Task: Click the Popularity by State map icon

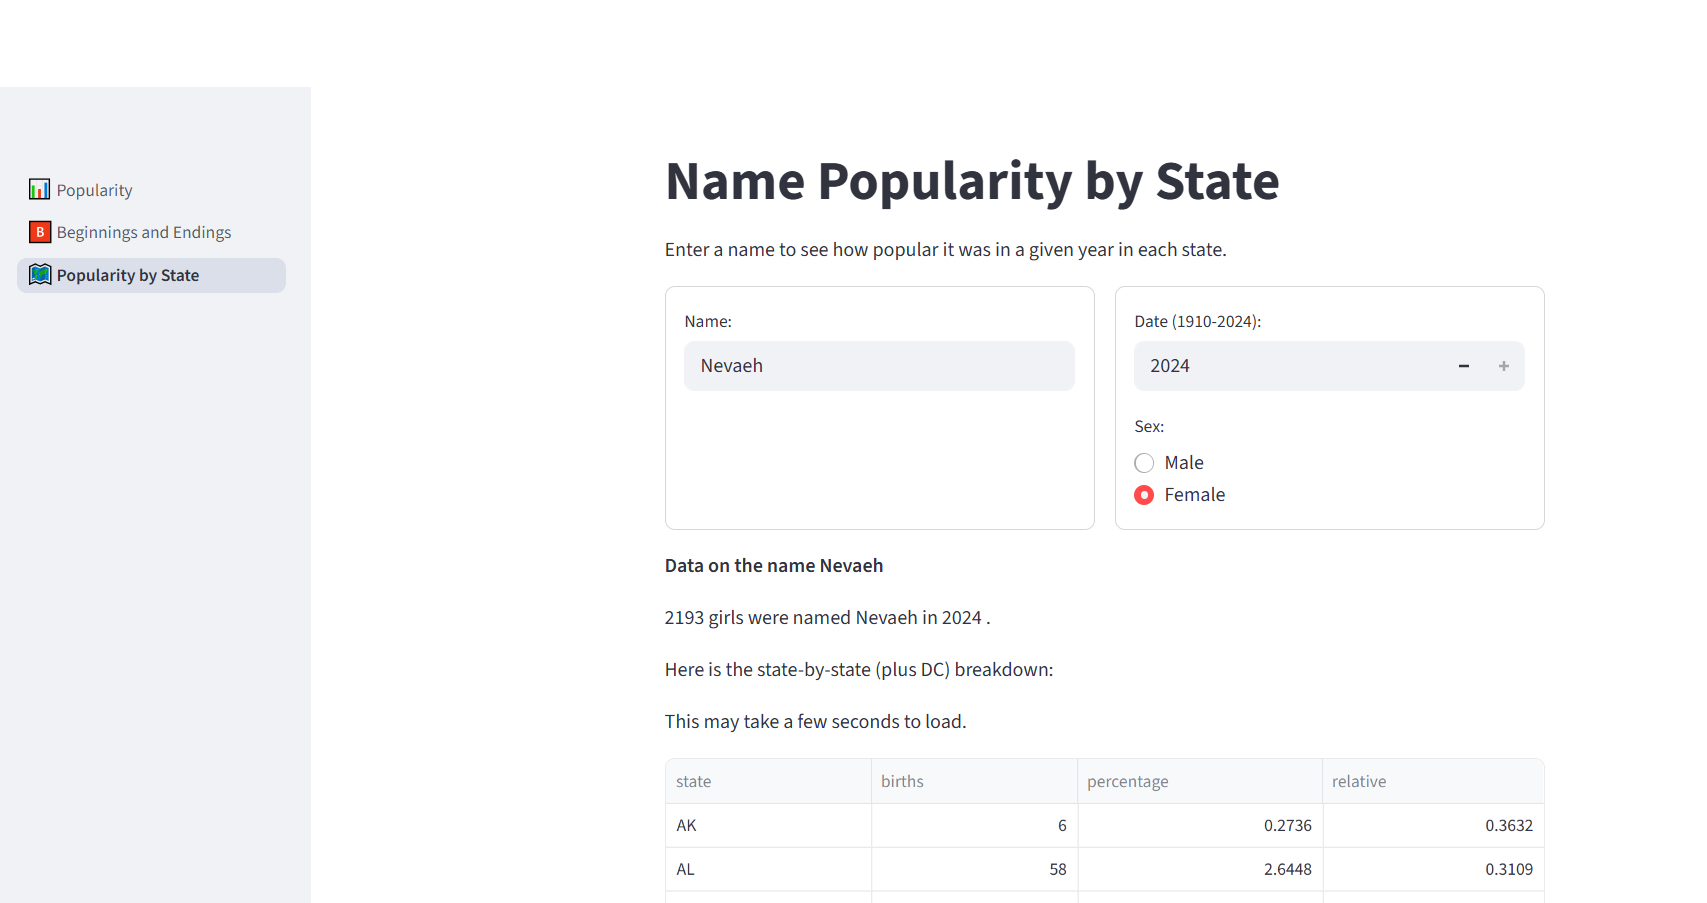Action: tap(40, 275)
